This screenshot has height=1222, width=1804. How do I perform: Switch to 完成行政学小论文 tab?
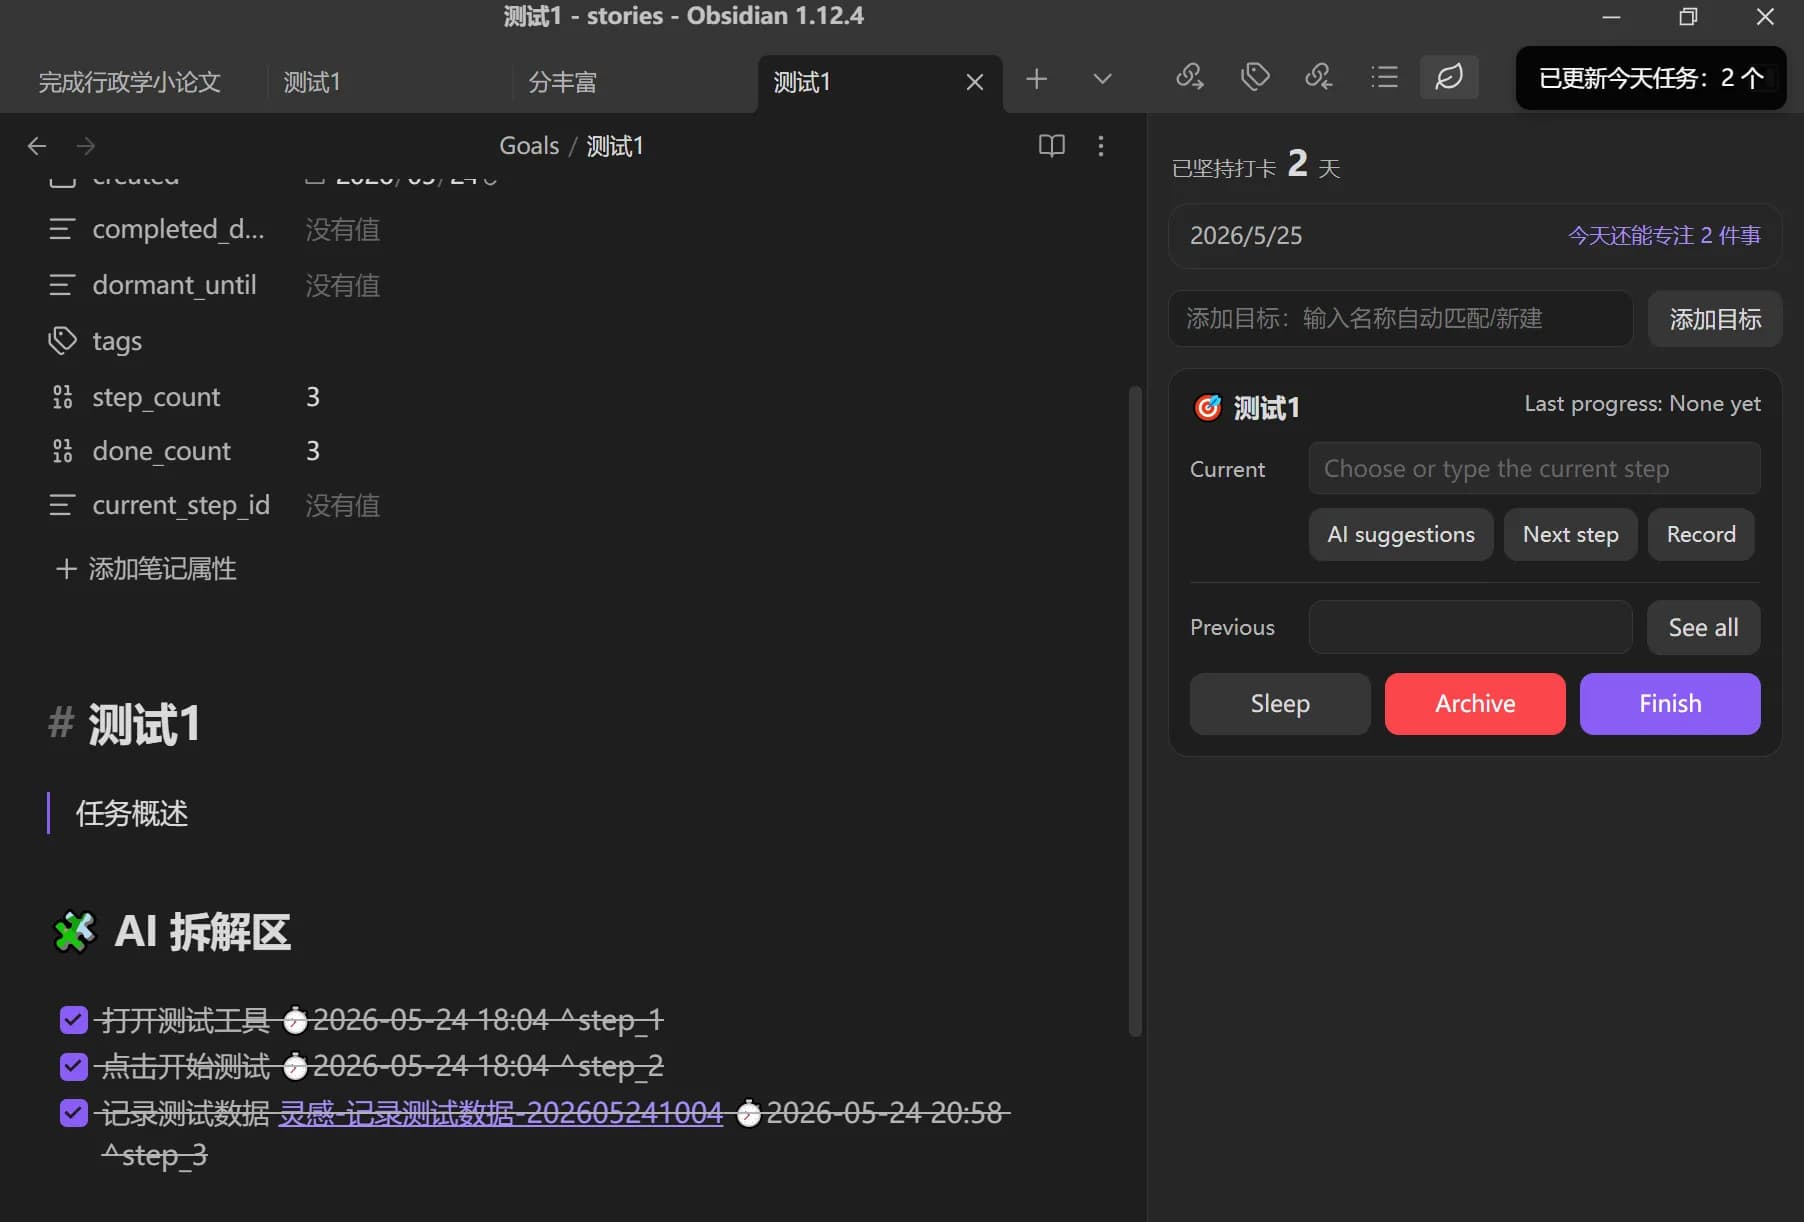coord(129,82)
